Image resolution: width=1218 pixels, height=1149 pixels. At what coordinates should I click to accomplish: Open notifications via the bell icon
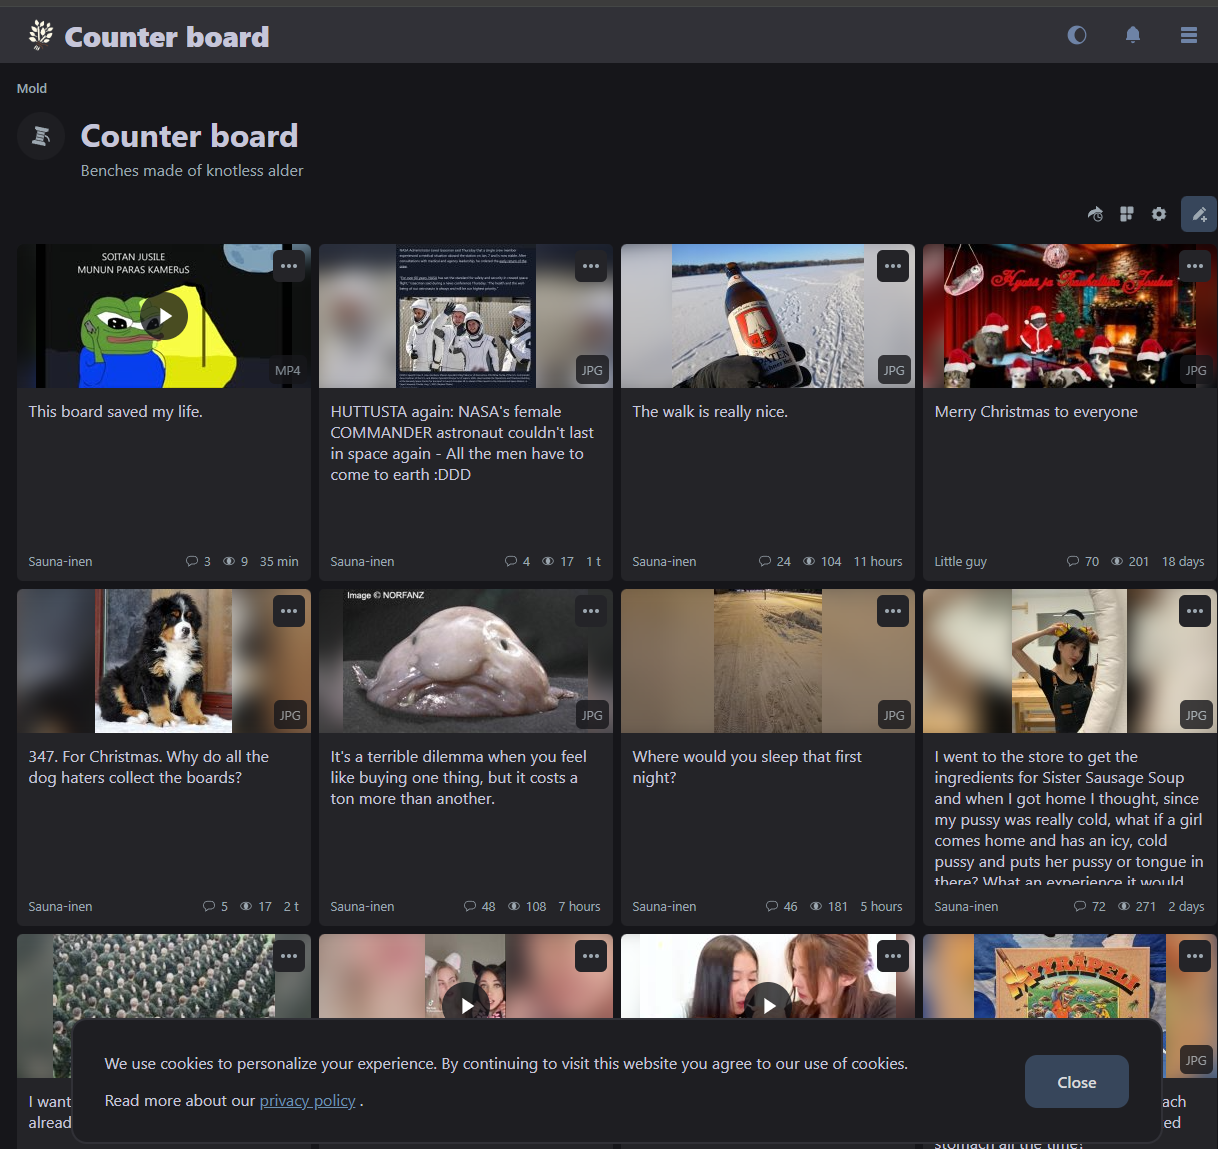(x=1132, y=34)
